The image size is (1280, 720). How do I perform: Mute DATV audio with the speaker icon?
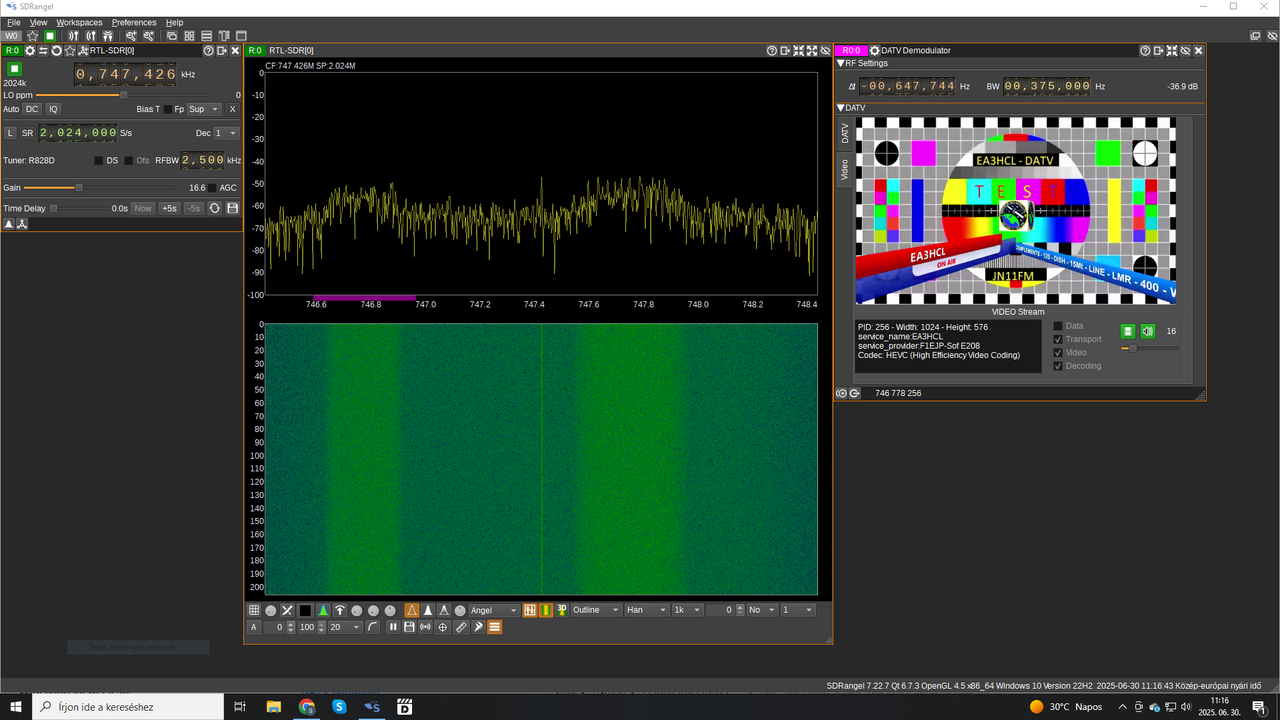pos(1148,331)
